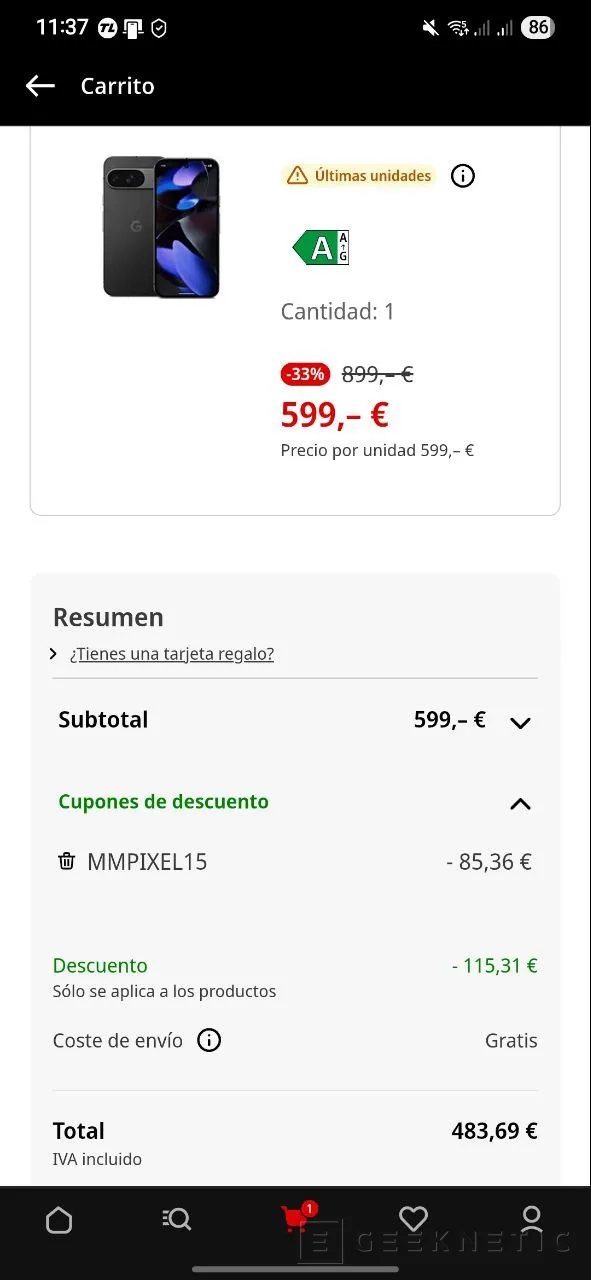
Task: Tap the info icon next to Últimas unidades
Action: (x=462, y=176)
